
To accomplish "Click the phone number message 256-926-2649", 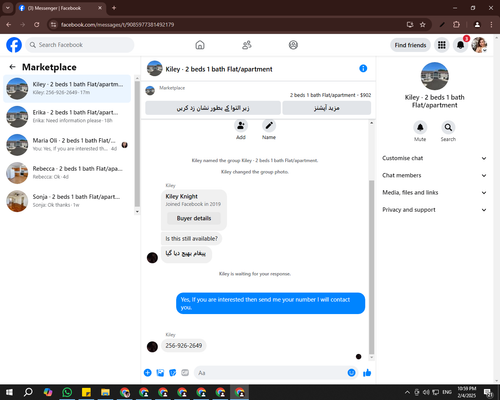I will click(x=184, y=346).
